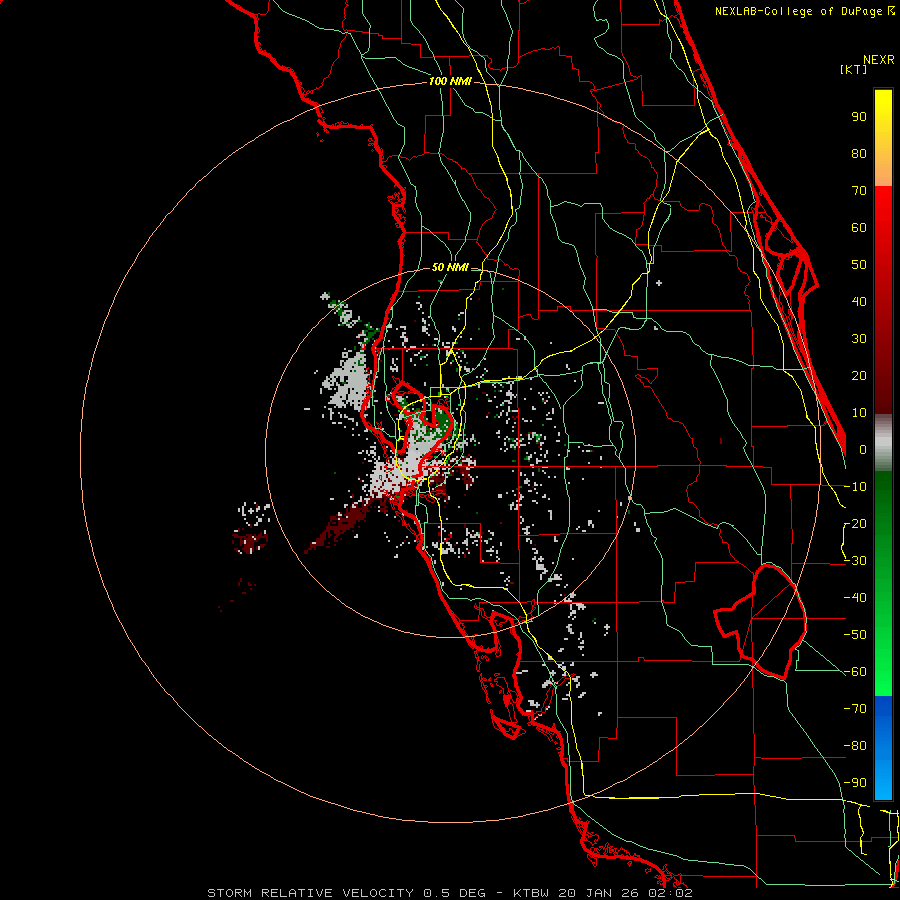Select the -10 value on the velocity scale
Viewport: 900px width, 900px height.
coord(855,487)
